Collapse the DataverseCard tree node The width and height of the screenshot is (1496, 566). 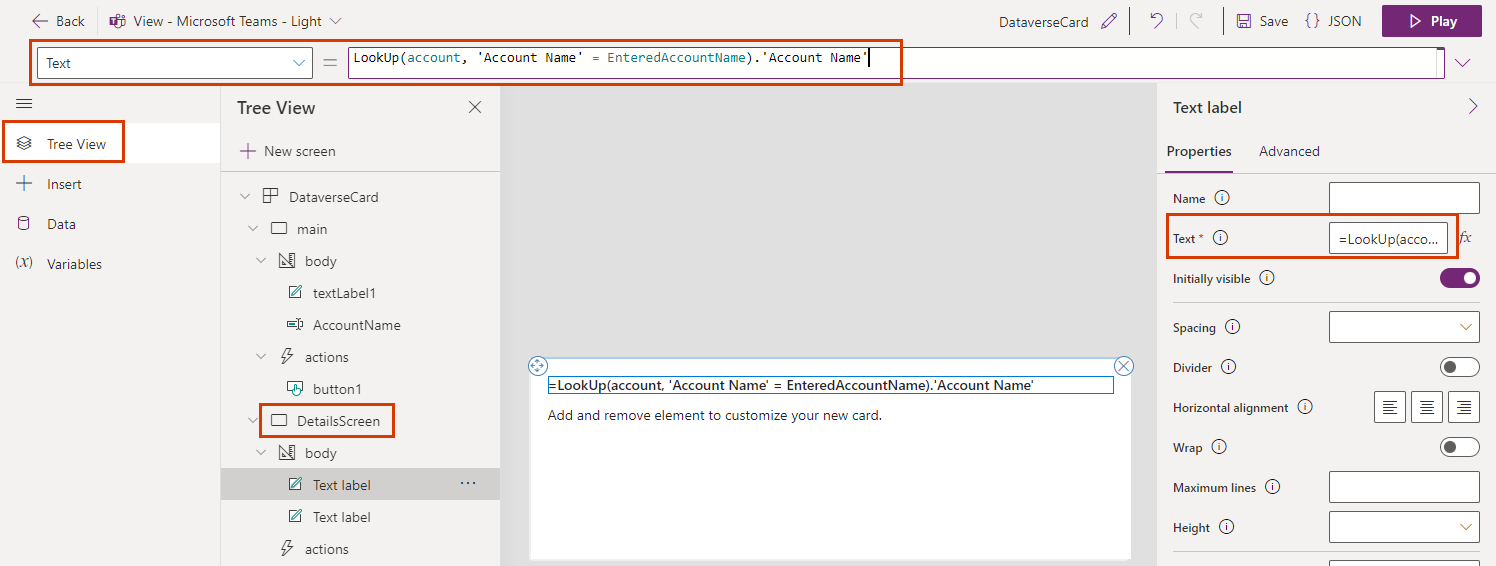245,197
